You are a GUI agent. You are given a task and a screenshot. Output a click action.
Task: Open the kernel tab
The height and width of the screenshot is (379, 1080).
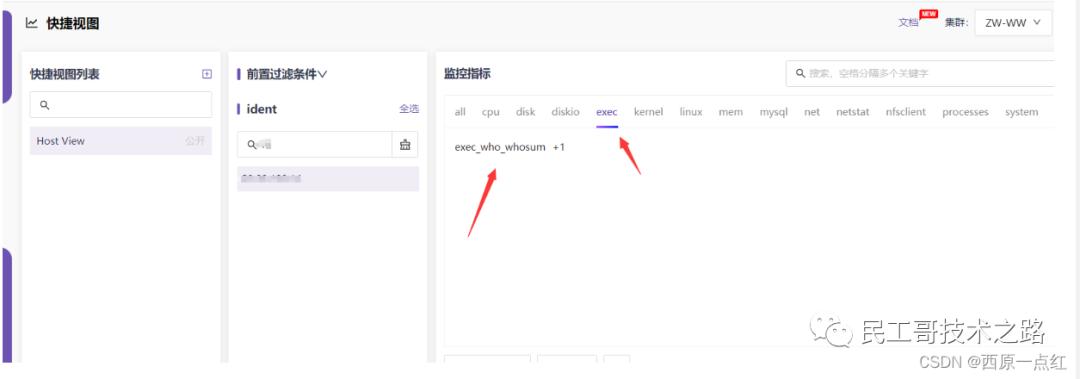[648, 112]
